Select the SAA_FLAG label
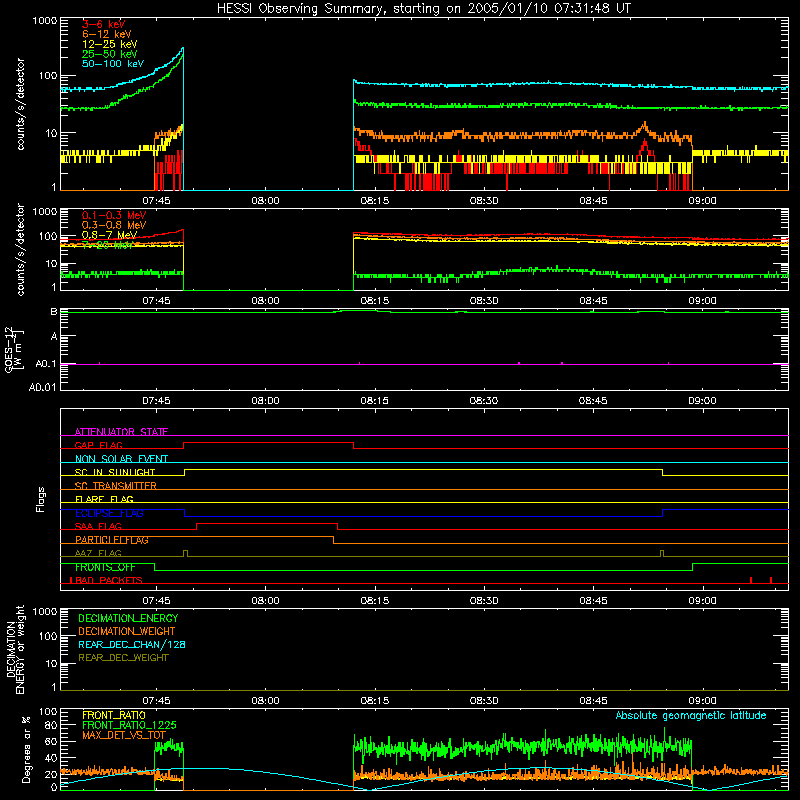 pos(98,526)
